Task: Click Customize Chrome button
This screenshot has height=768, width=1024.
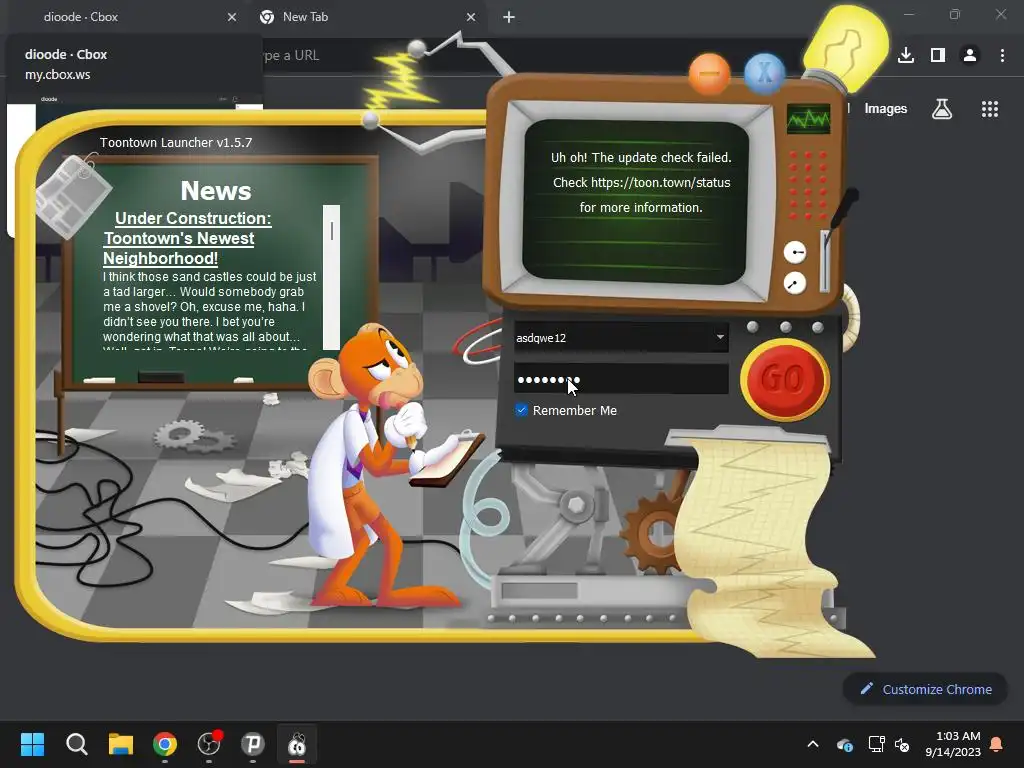Action: [925, 689]
